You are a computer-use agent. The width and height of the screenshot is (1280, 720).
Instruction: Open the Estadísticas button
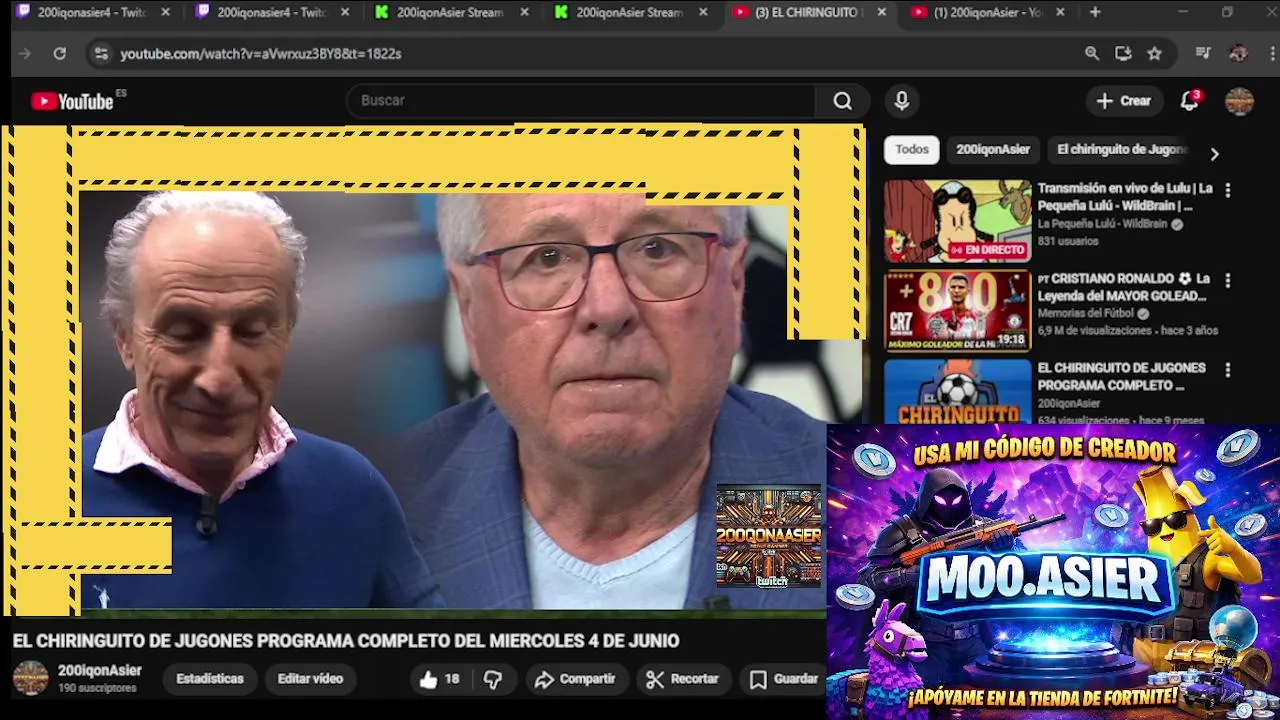pos(210,679)
